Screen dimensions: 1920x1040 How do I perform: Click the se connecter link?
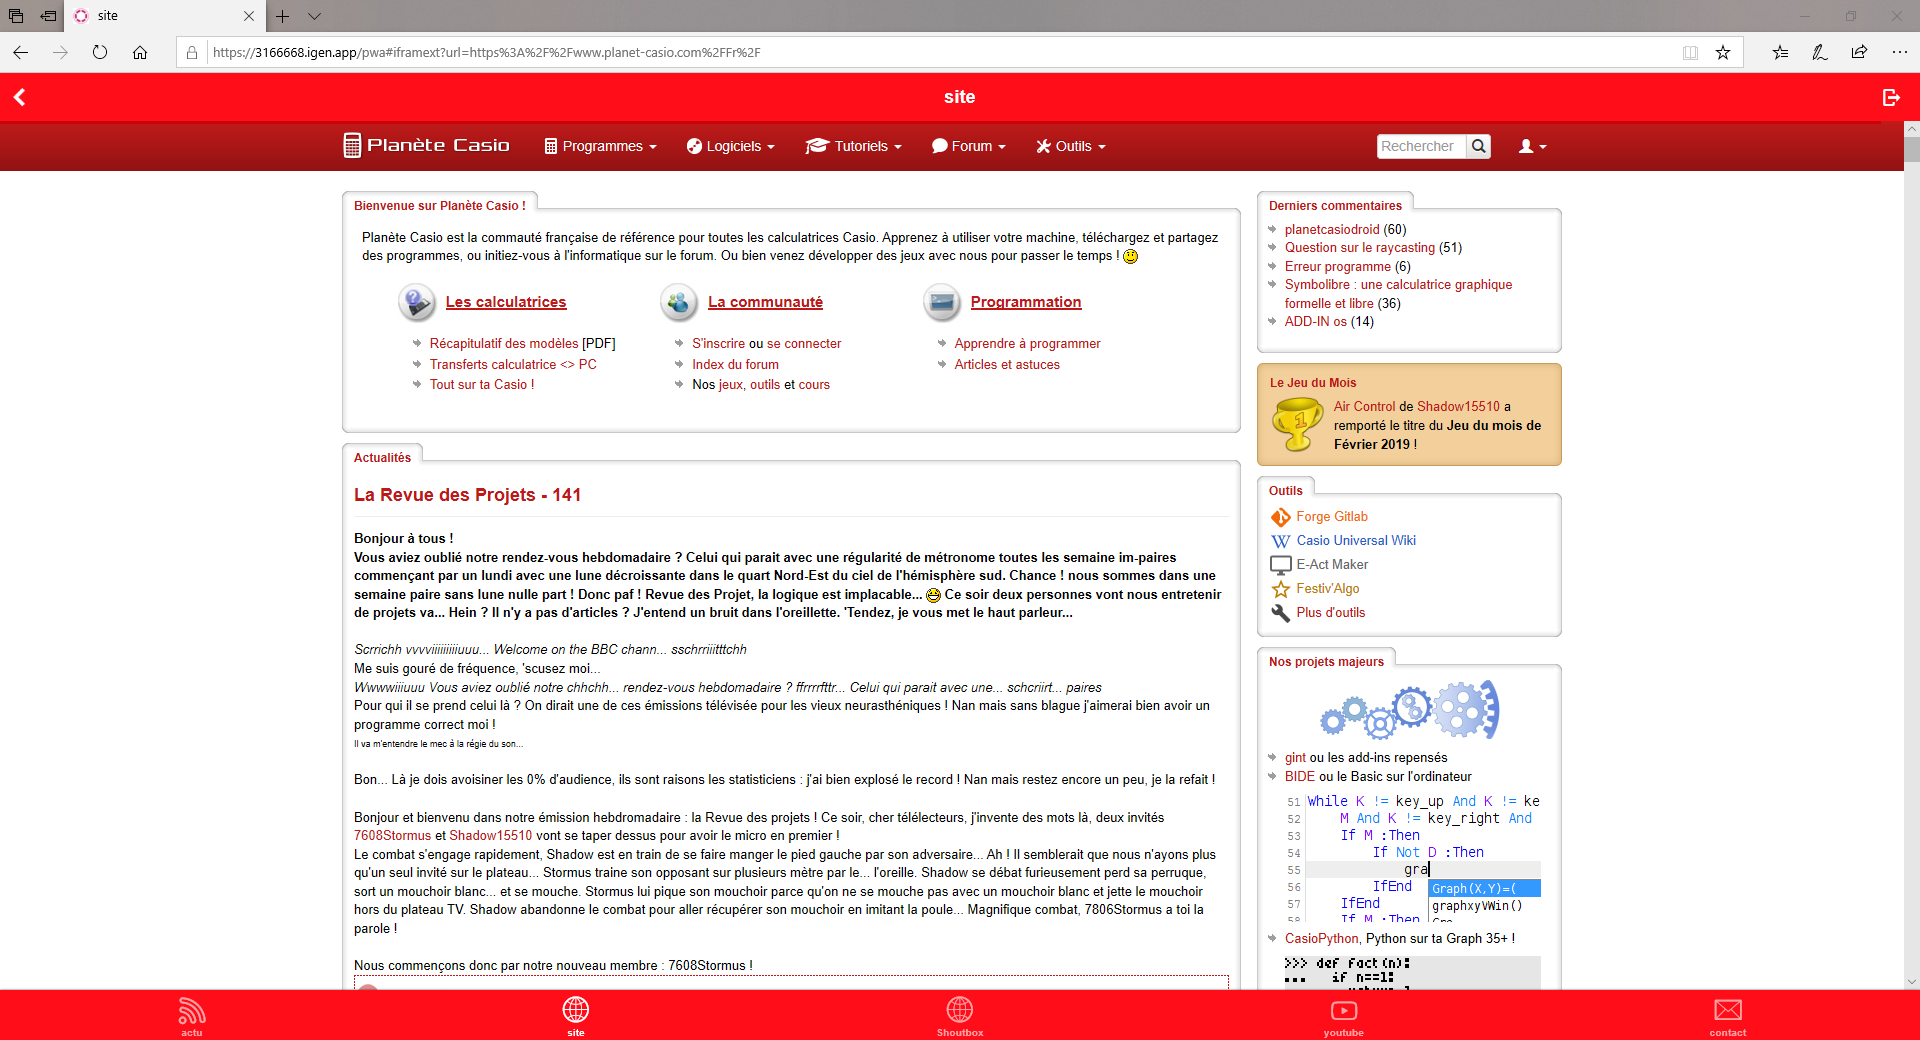tap(804, 343)
